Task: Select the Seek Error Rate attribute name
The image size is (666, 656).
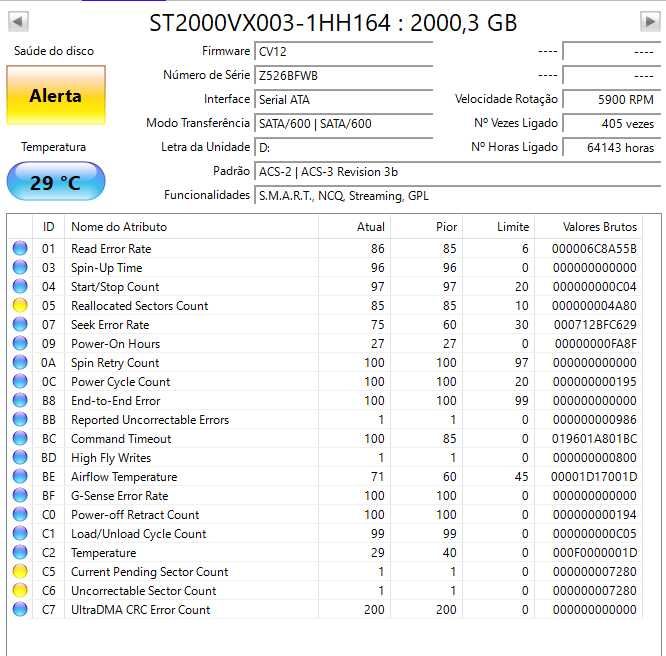Action: pos(110,325)
